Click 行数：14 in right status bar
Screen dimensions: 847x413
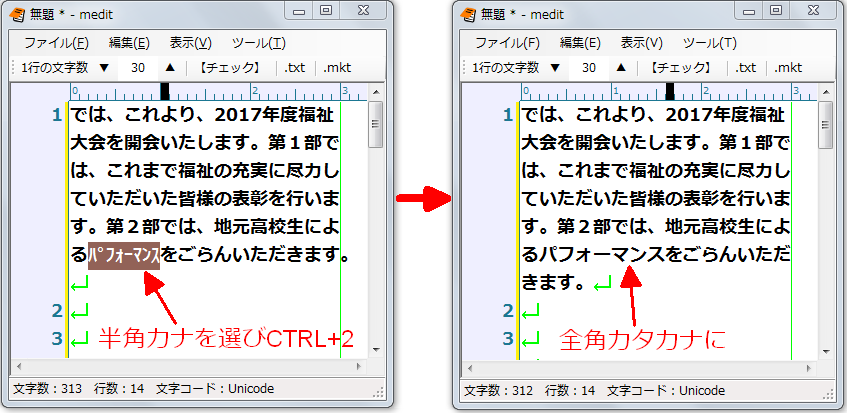570,390
